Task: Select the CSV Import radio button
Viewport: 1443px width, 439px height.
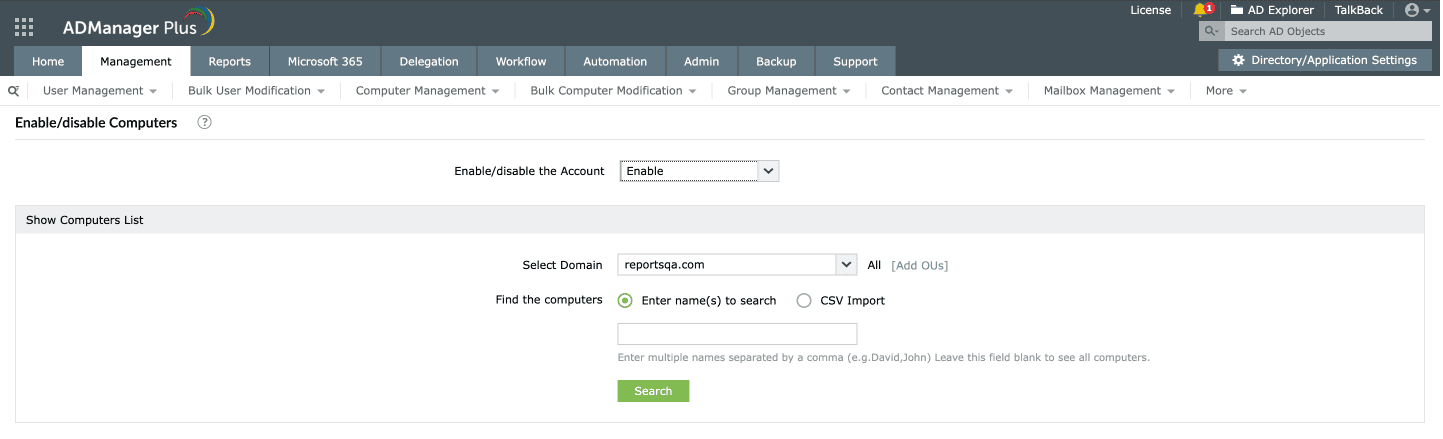Action: (804, 300)
